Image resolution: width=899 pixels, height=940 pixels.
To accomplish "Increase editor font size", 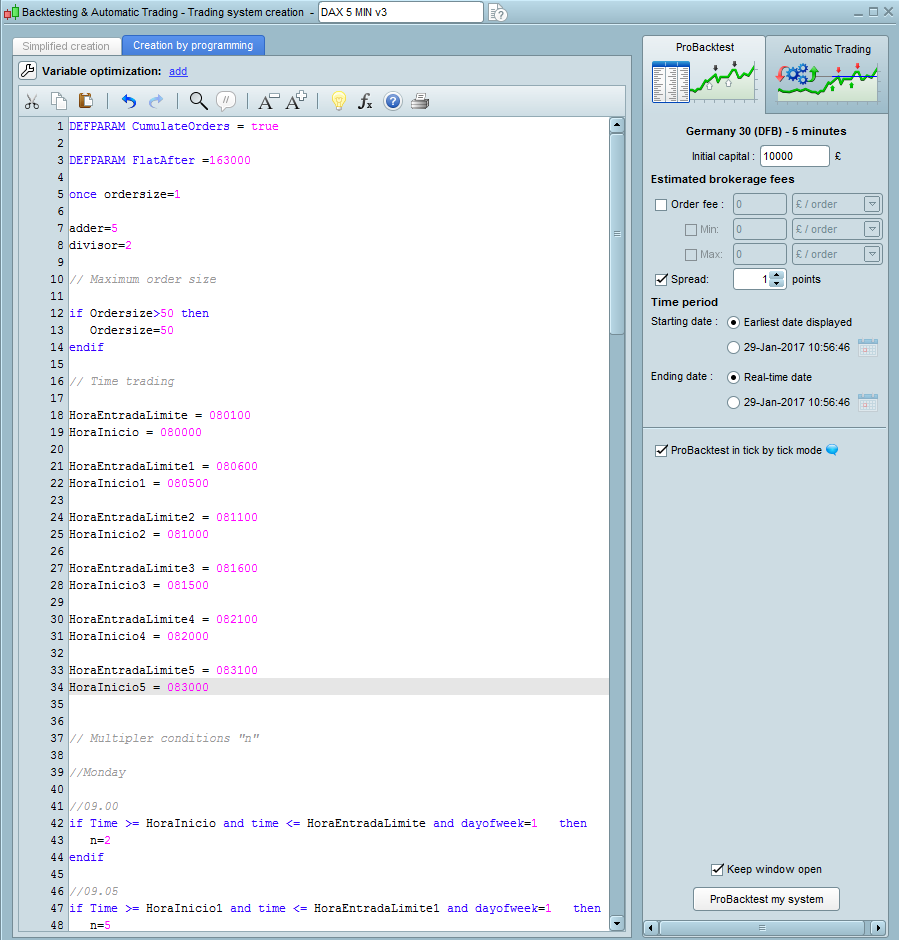I will tap(296, 101).
